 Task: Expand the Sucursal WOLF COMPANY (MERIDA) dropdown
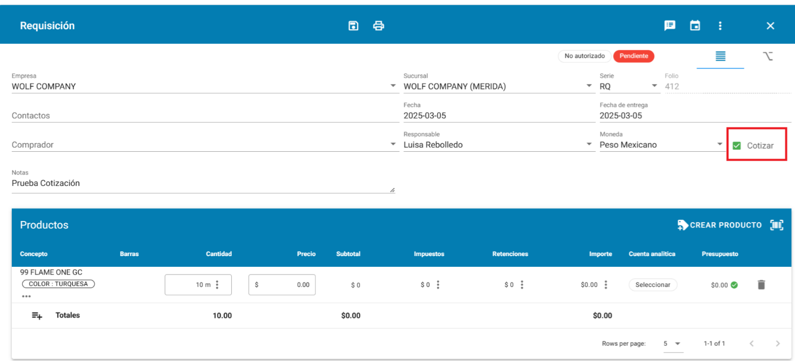[589, 86]
